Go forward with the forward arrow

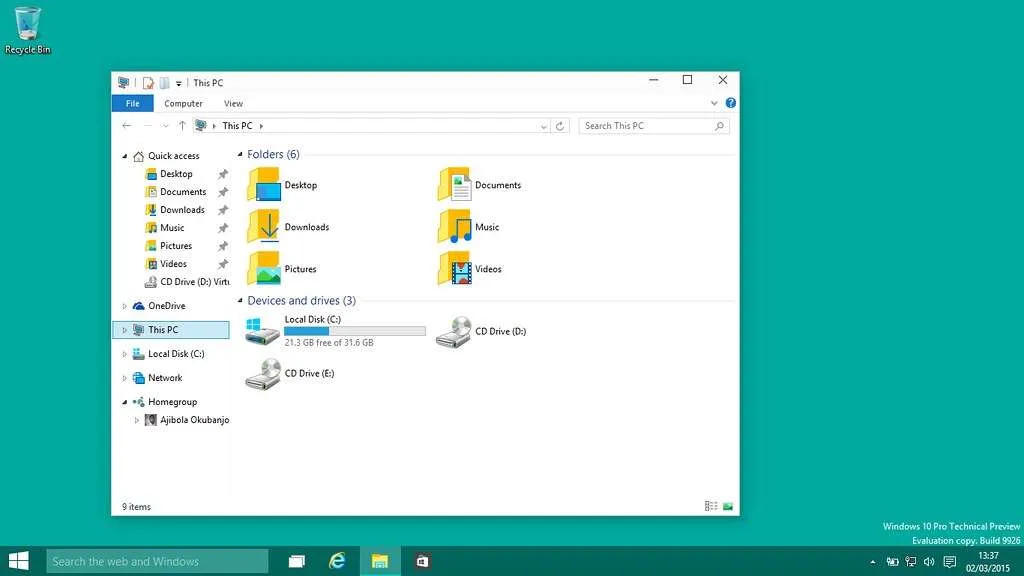point(148,125)
